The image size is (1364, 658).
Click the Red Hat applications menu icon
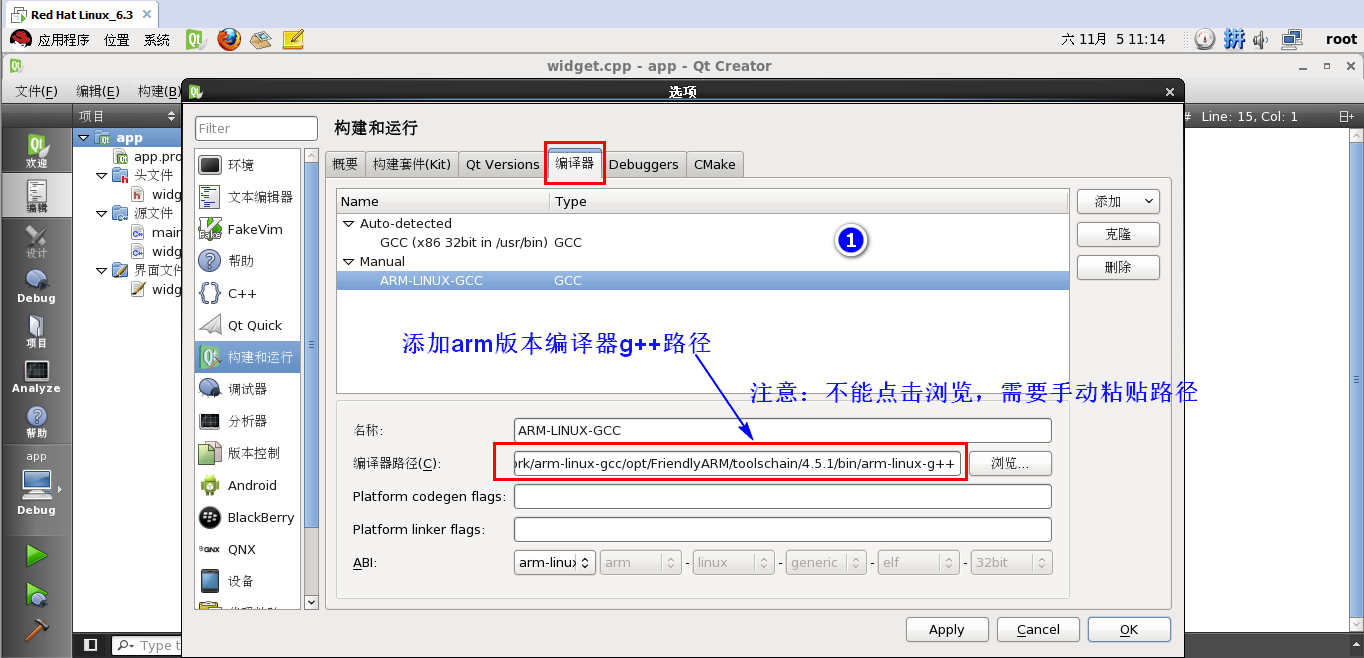(20, 39)
